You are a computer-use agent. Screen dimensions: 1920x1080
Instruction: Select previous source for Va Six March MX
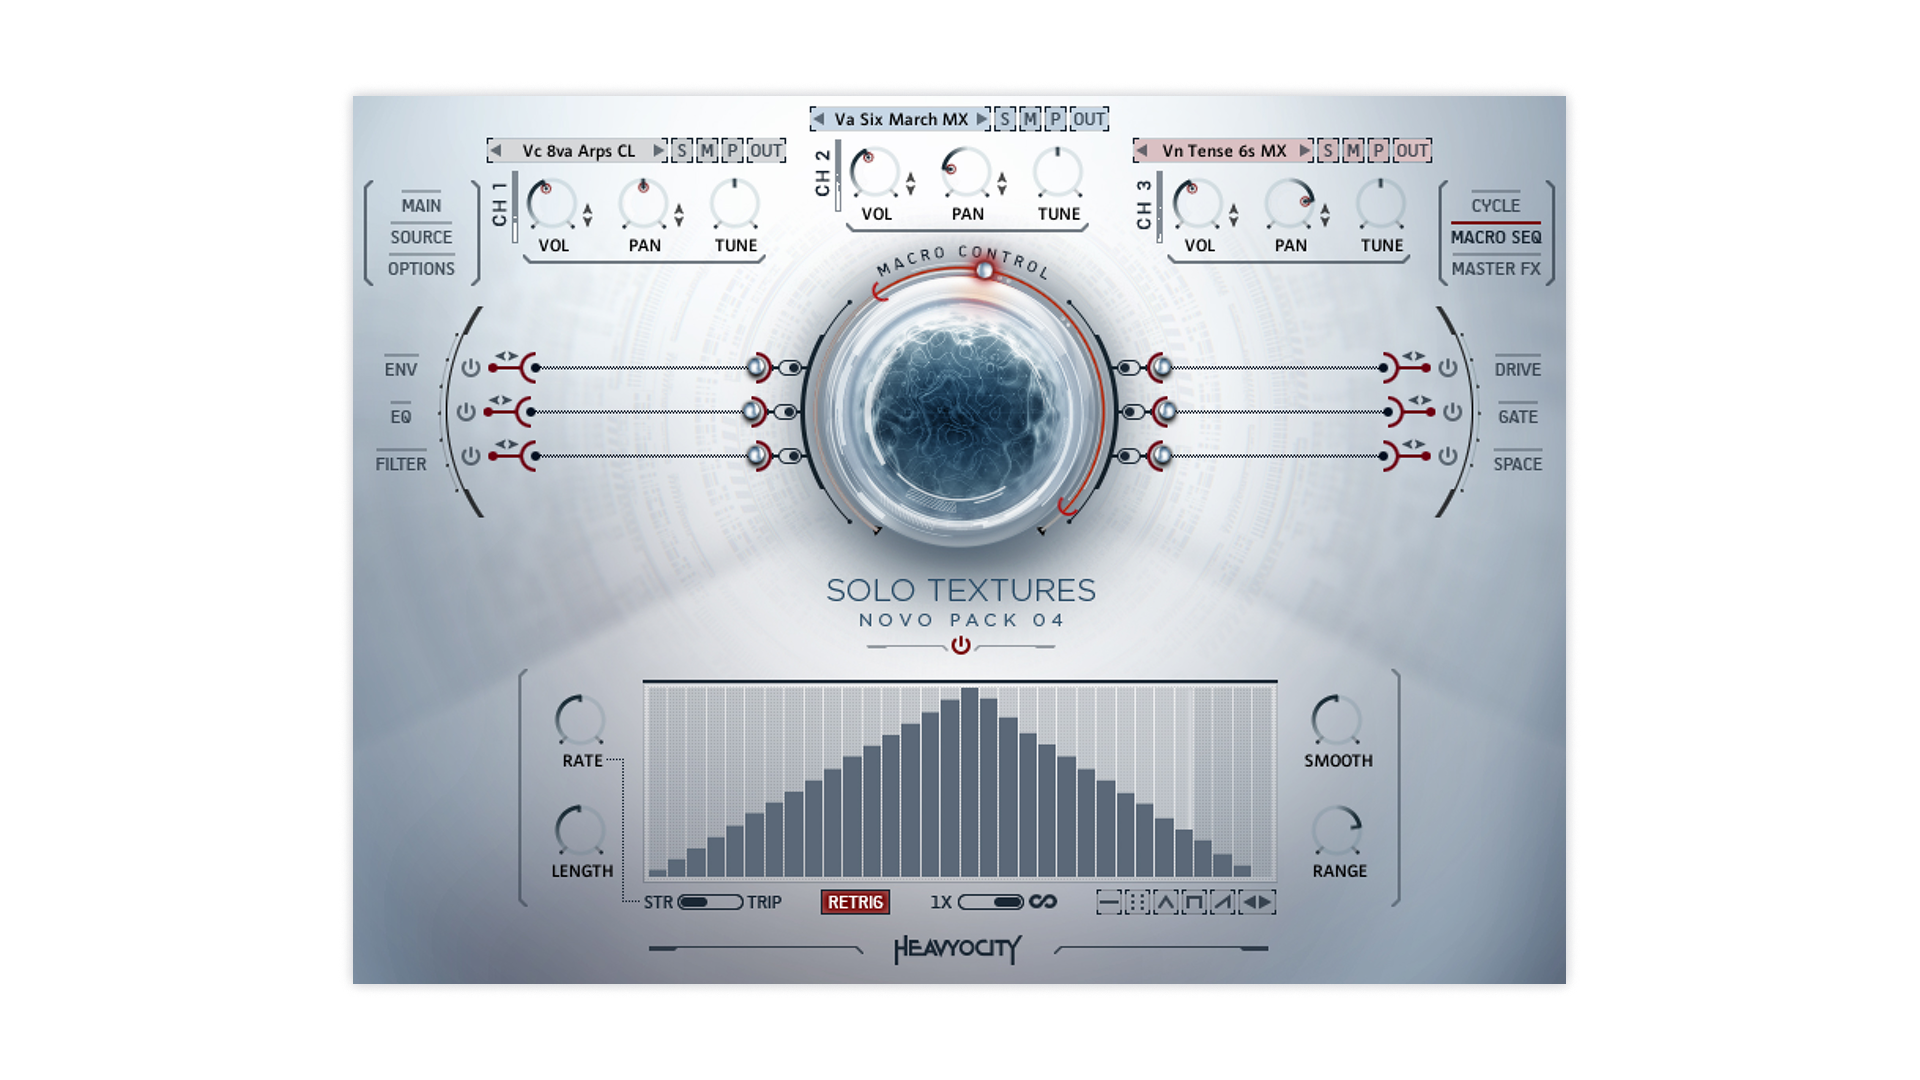pyautogui.click(x=819, y=119)
